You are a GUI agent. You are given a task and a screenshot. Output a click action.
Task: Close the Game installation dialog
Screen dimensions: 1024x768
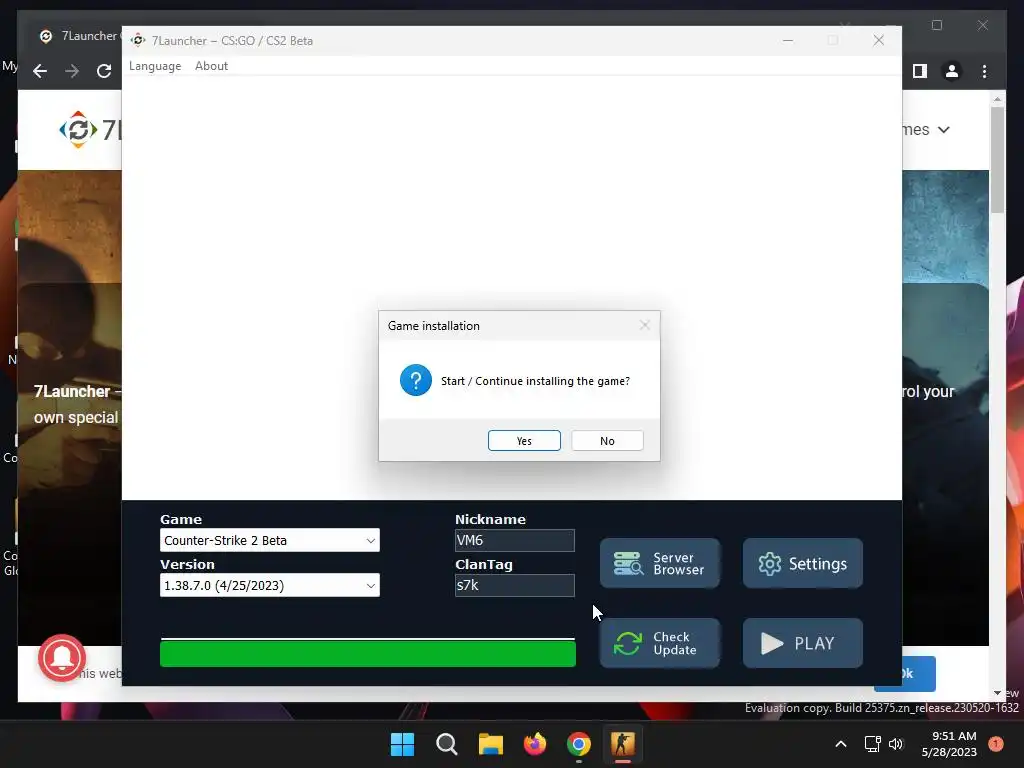click(645, 325)
